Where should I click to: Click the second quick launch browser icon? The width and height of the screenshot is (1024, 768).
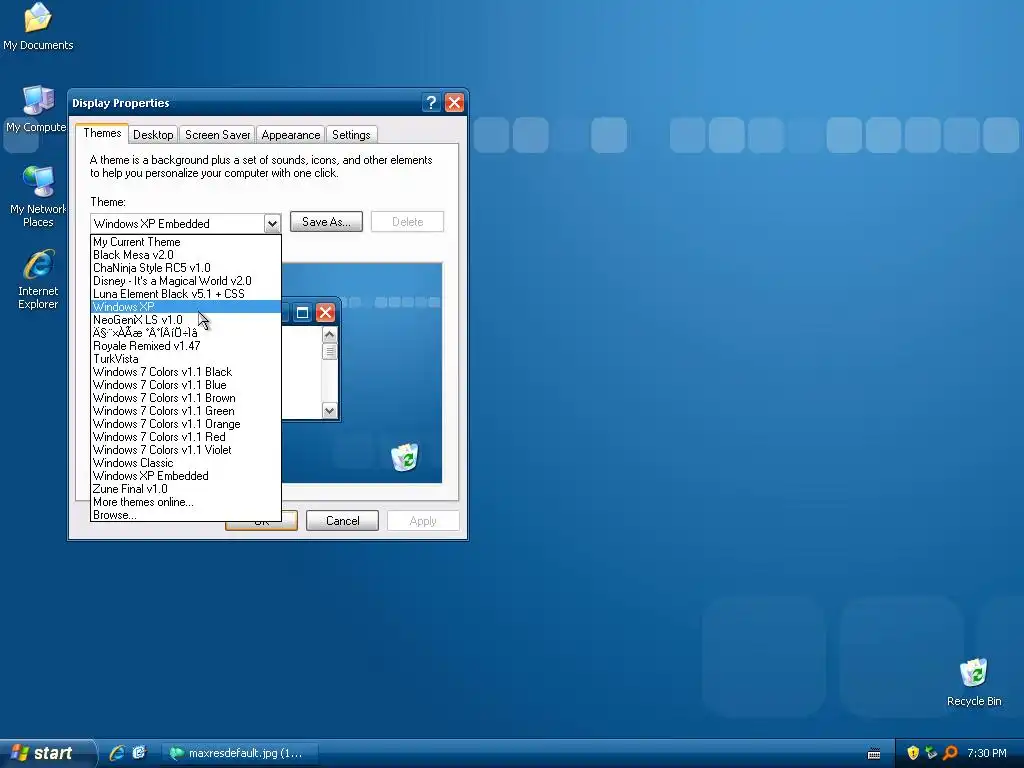(x=139, y=753)
